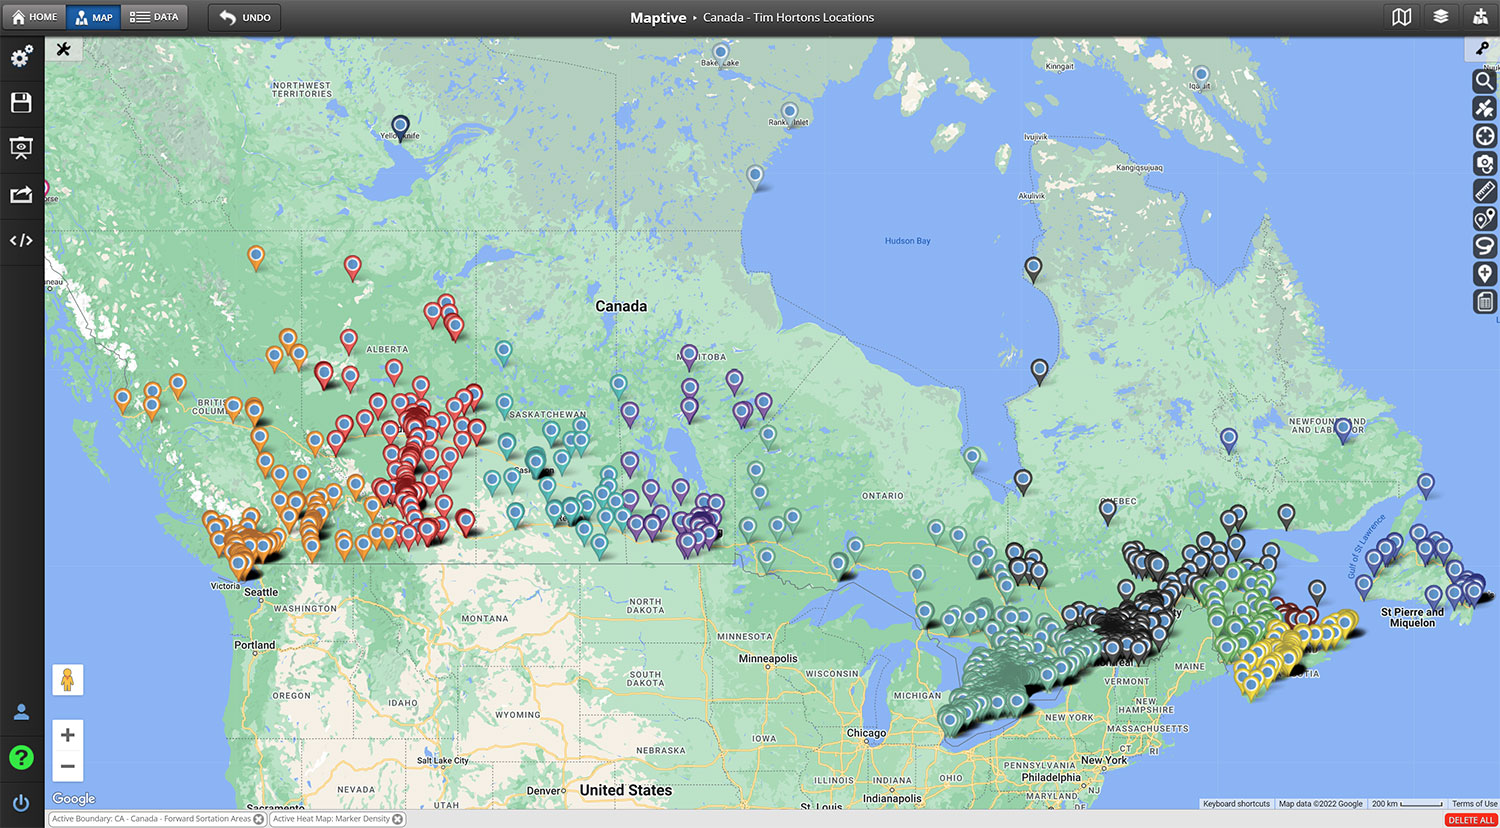Open the map settings gear tool
The width and height of the screenshot is (1500, 828).
21,57
